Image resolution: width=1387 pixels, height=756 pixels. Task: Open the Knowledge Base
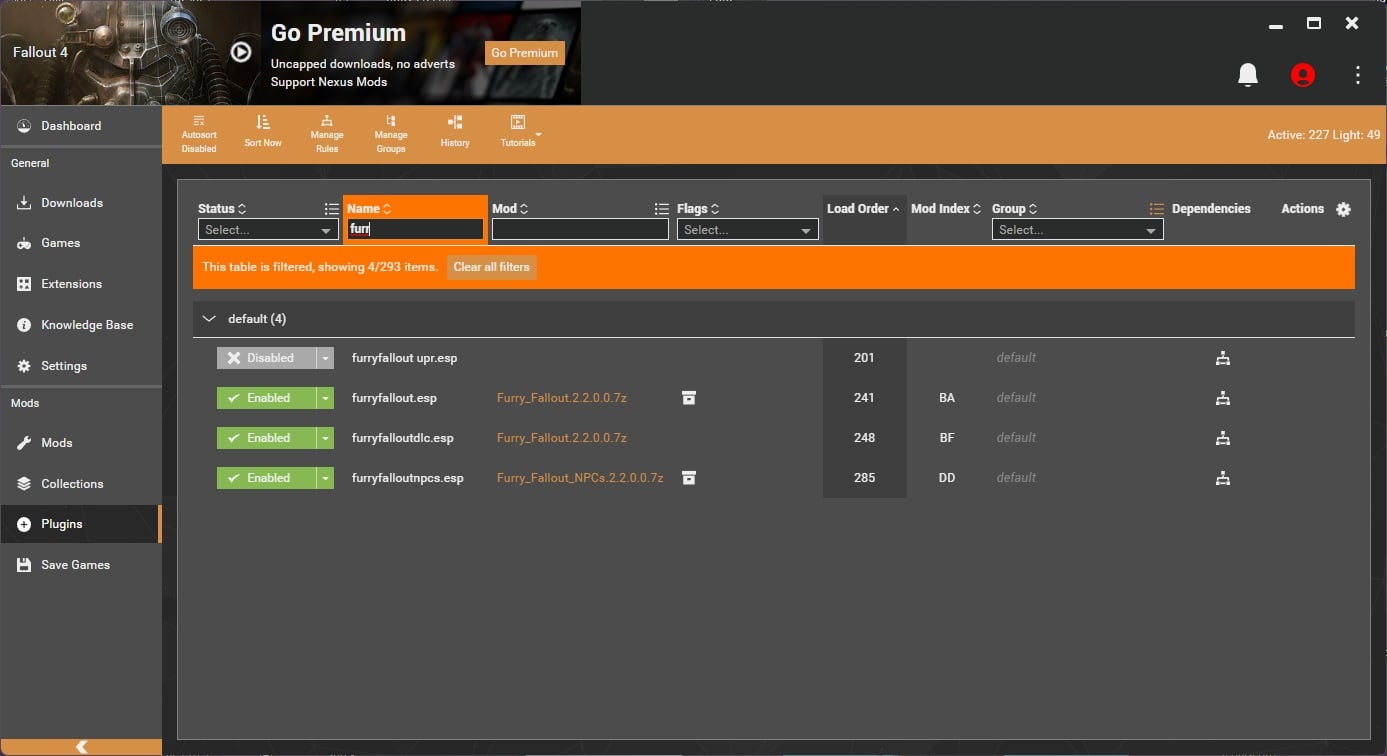coord(81,325)
